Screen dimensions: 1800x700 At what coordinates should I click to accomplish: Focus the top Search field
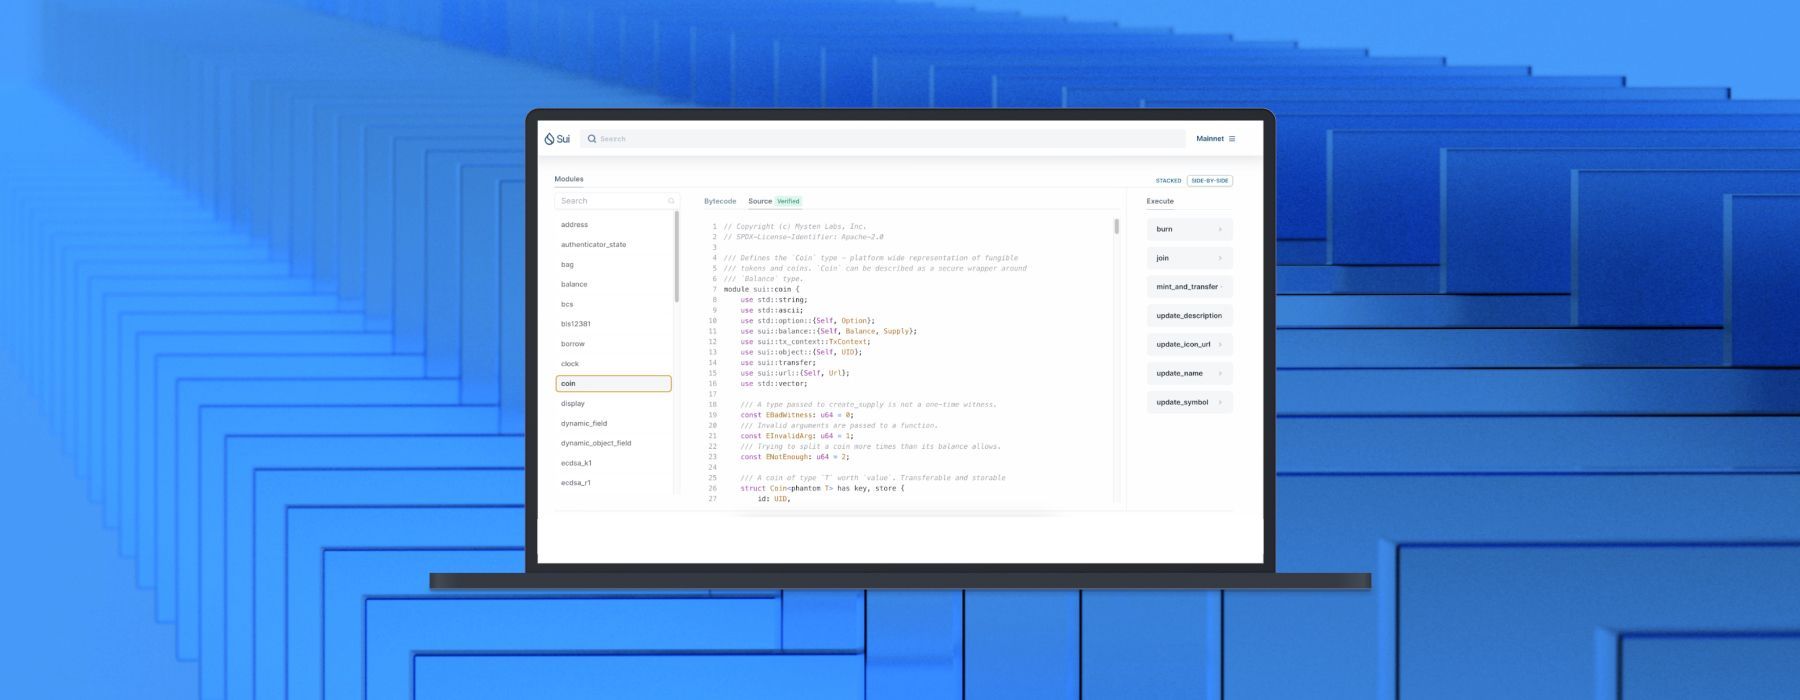[x=883, y=139]
